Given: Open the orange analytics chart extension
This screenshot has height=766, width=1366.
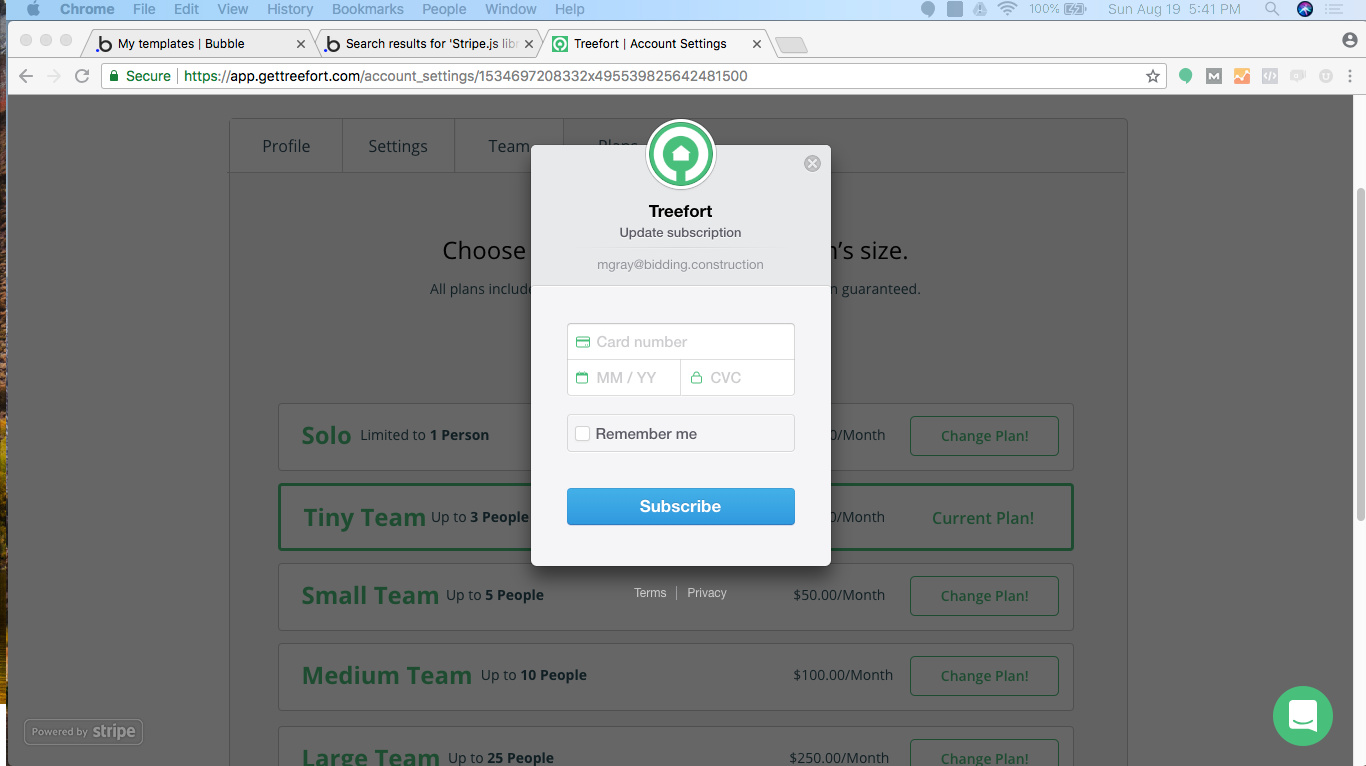Looking at the screenshot, I should [x=1242, y=76].
